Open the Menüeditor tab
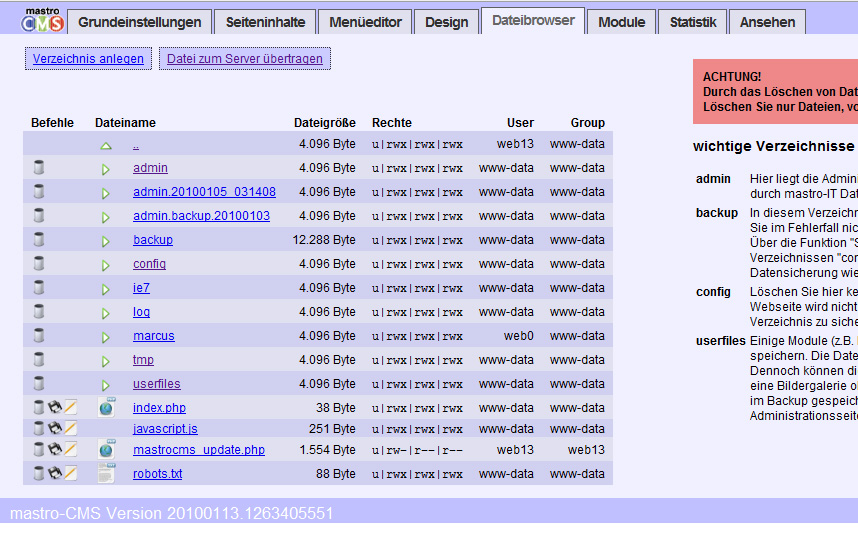 pyautogui.click(x=365, y=22)
